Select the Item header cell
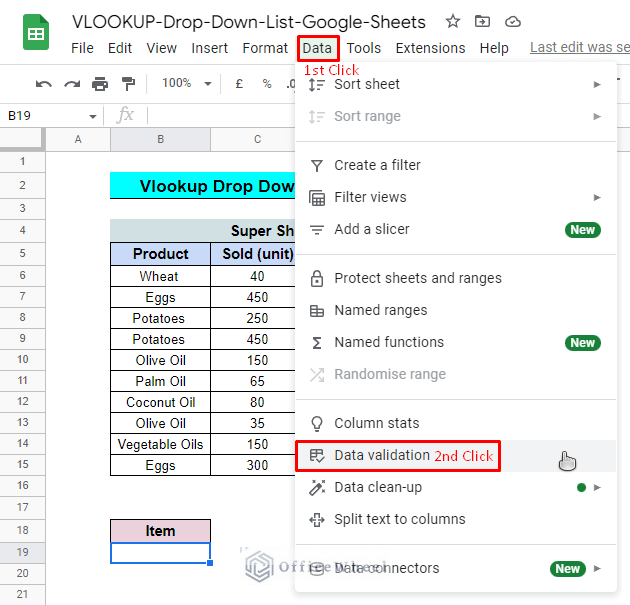The width and height of the screenshot is (630, 605). [160, 531]
